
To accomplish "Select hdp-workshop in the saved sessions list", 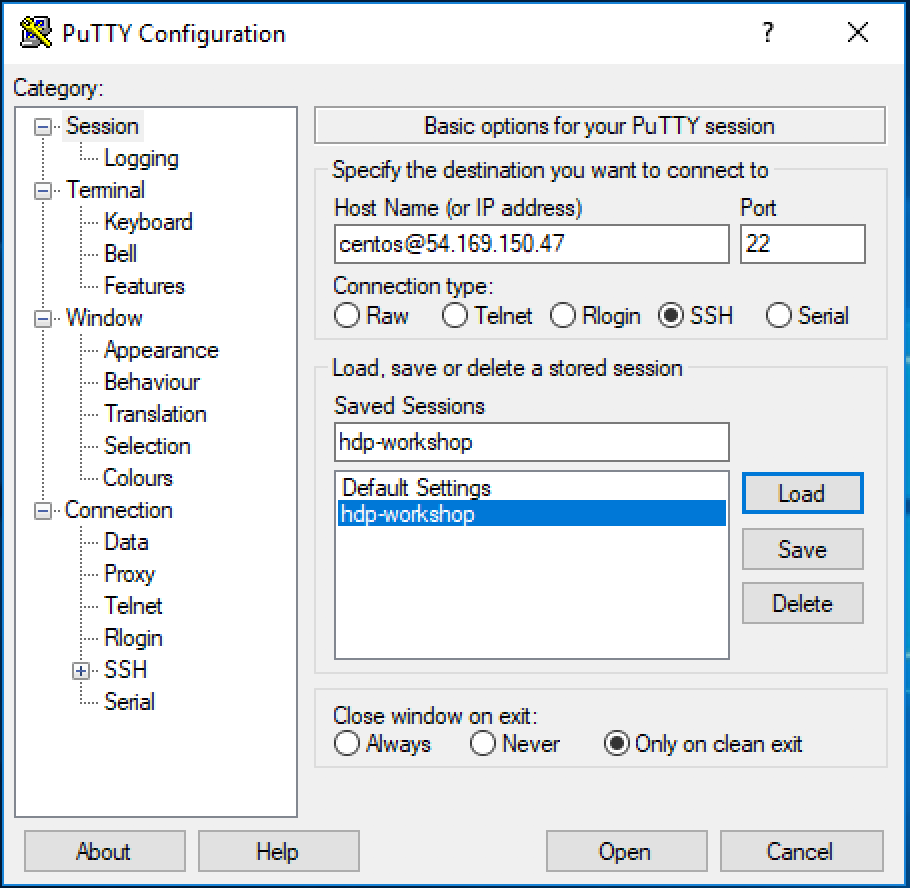I will tap(531, 514).
